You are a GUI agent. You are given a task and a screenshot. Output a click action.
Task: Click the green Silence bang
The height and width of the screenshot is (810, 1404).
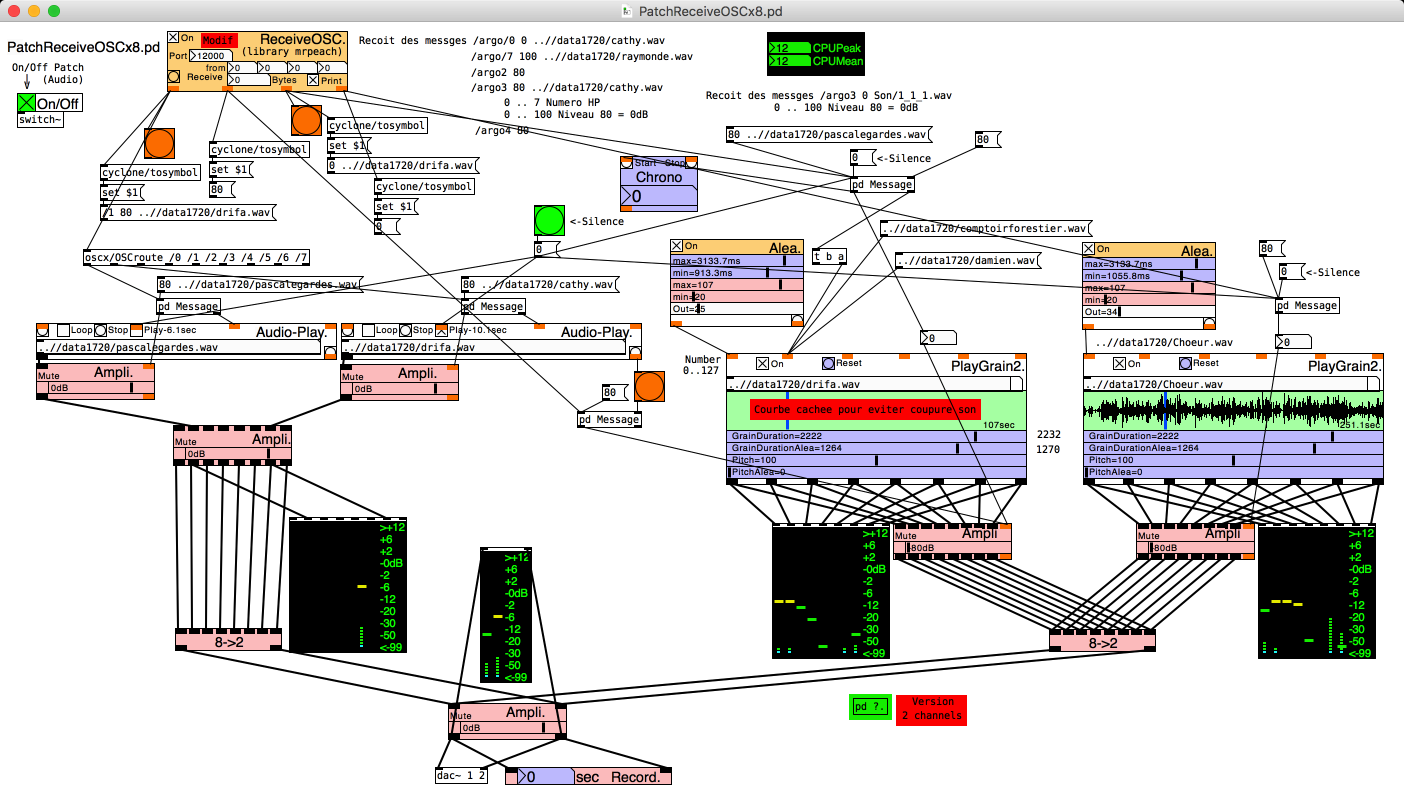click(549, 221)
